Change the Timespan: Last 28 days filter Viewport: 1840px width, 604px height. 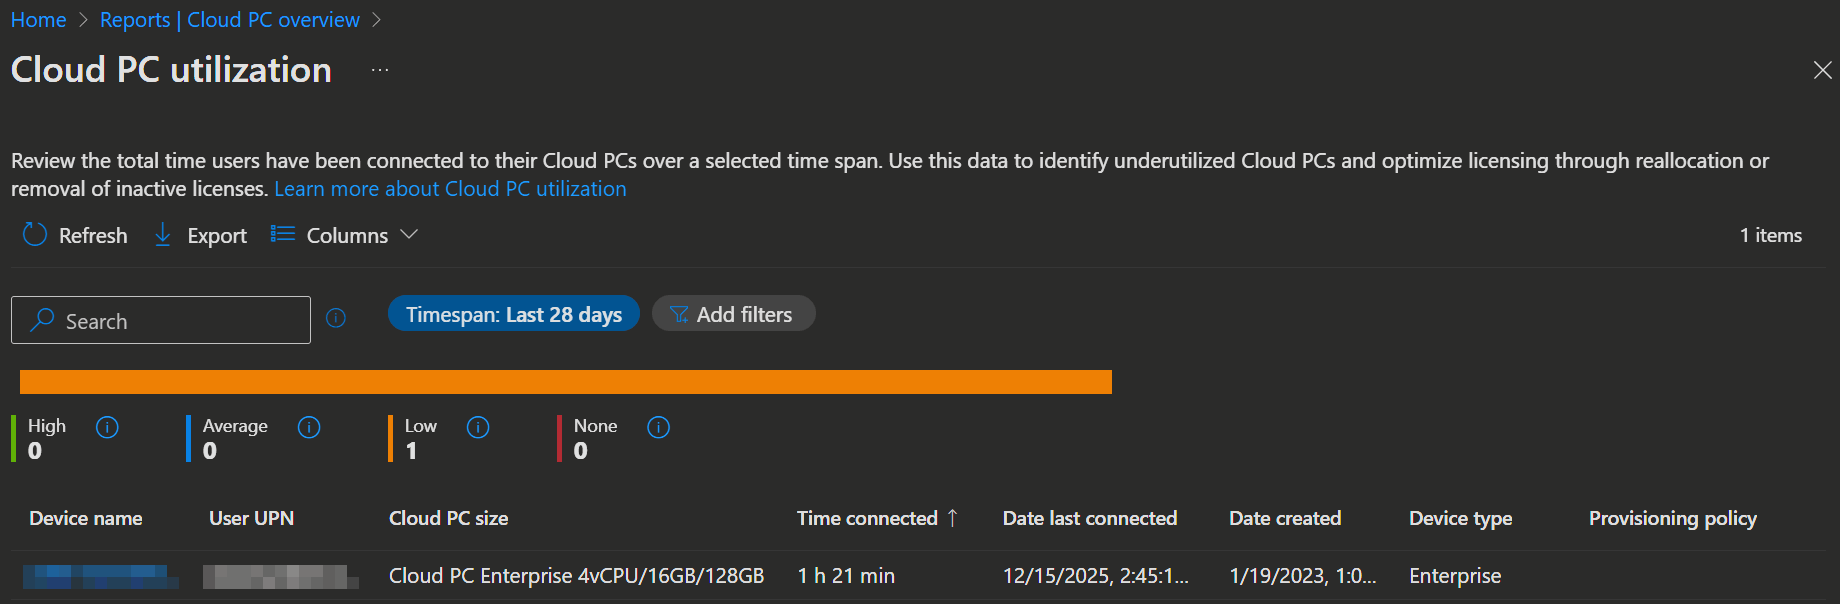[x=513, y=314]
